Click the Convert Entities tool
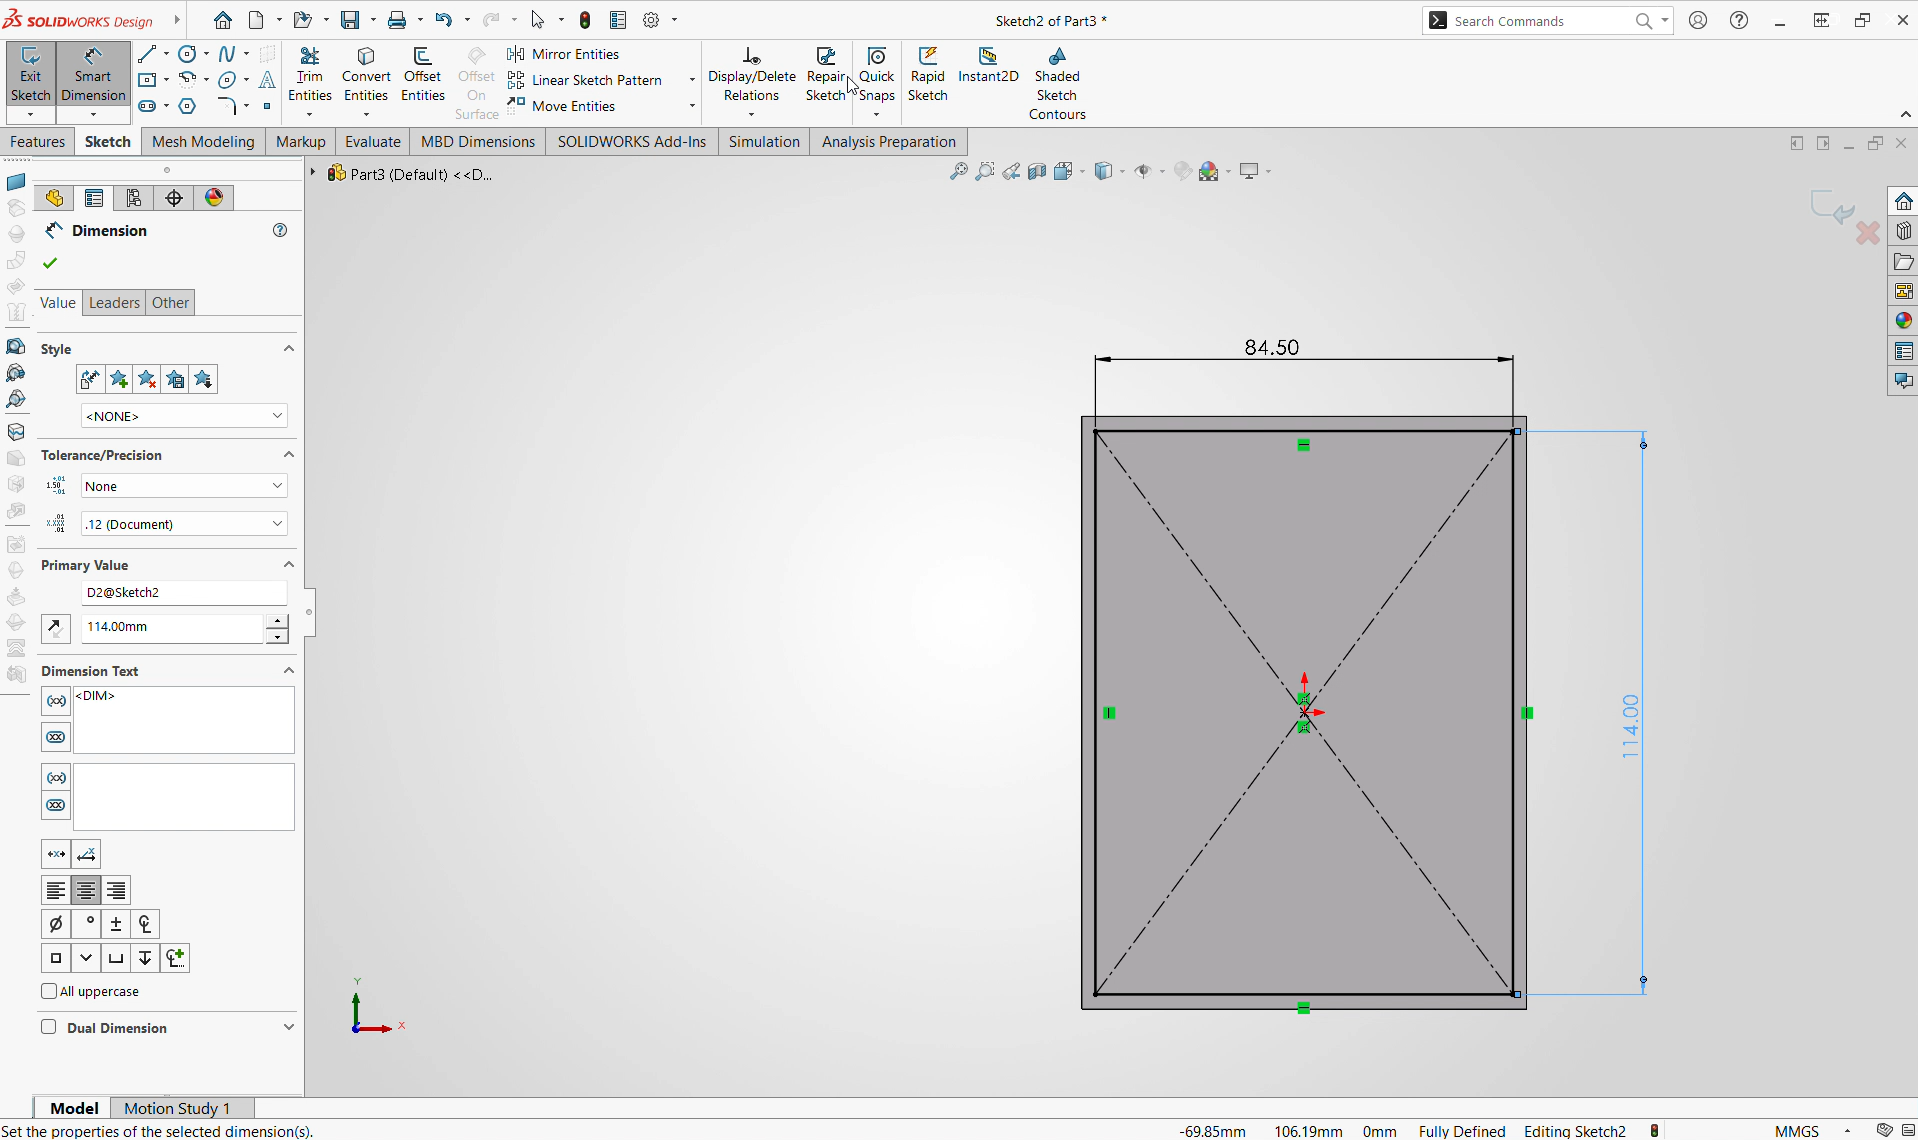 366,75
